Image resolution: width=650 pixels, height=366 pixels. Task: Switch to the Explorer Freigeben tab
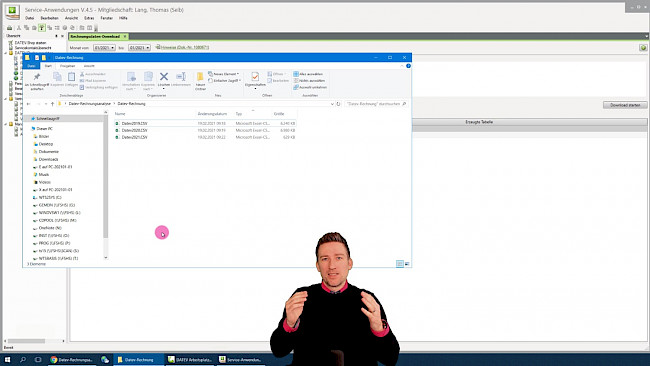67,66
